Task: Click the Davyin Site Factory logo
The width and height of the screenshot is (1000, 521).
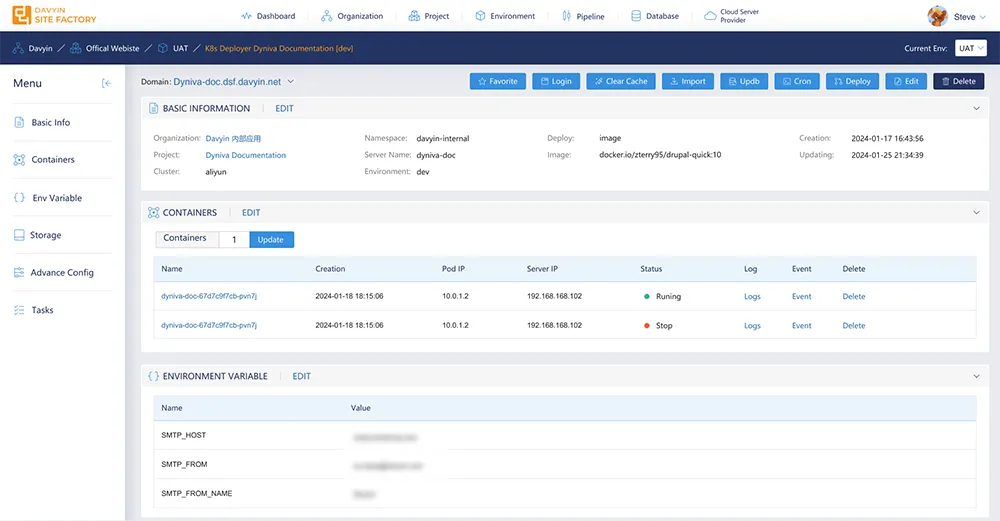Action: pyautogui.click(x=55, y=16)
